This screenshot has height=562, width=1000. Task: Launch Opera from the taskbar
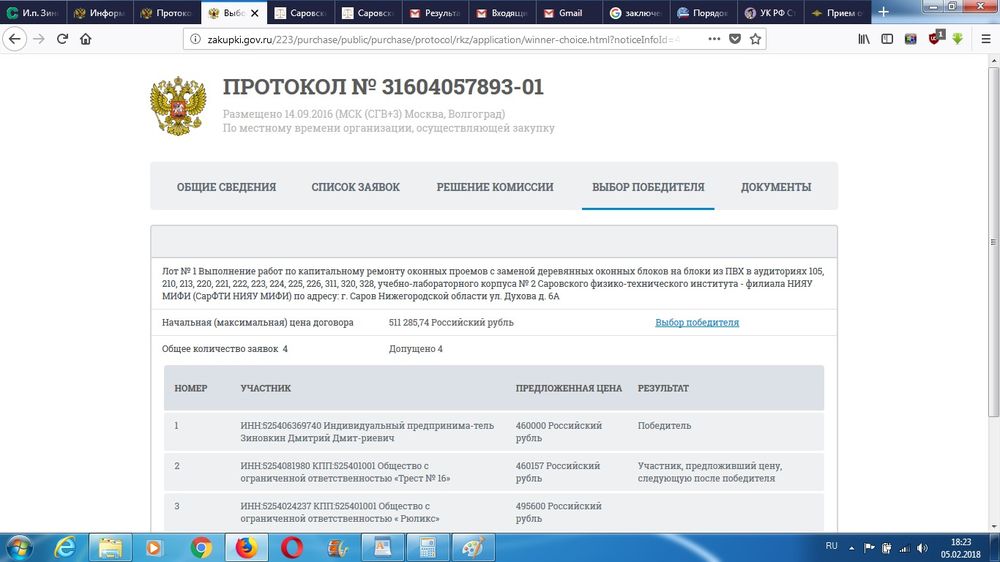click(292, 547)
